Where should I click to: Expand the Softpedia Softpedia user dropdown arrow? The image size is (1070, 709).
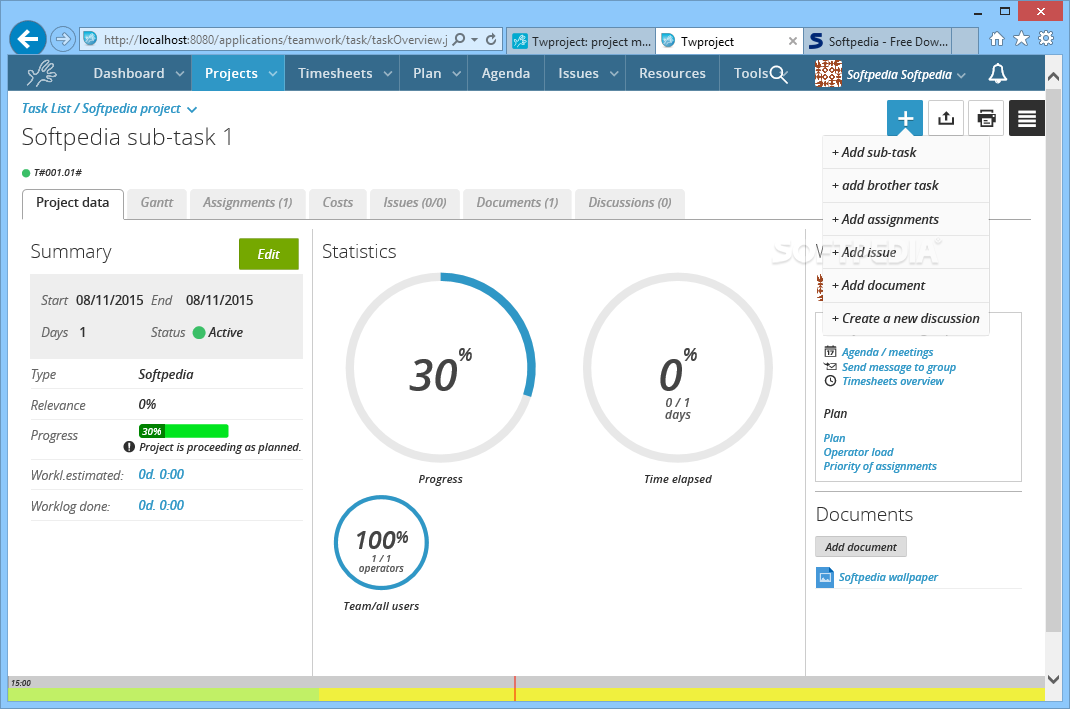coord(961,75)
